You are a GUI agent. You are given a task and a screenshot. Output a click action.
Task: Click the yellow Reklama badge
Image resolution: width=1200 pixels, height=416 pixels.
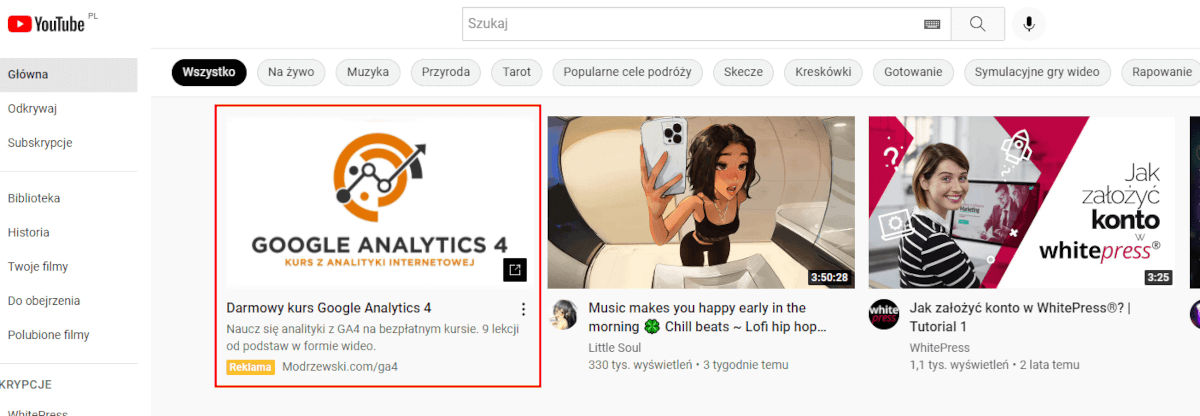(251, 367)
